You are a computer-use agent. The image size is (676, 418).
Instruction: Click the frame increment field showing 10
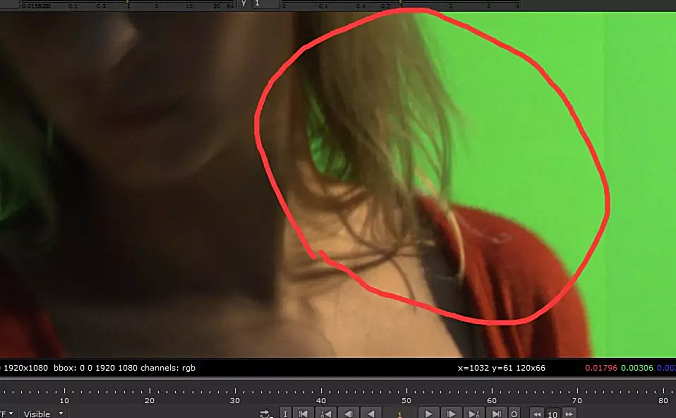(x=552, y=412)
